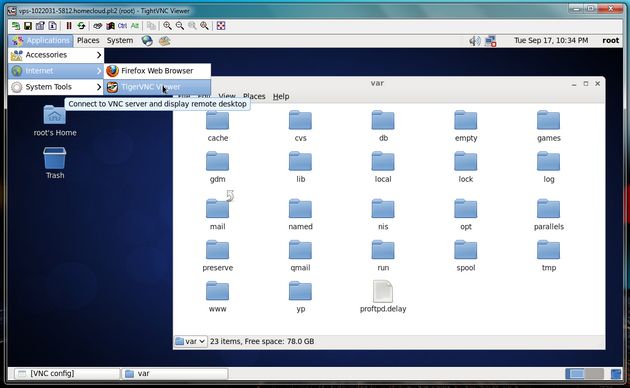The height and width of the screenshot is (388, 630).
Task: Launch the web browser globe icon in the top panel
Action: click(147, 41)
